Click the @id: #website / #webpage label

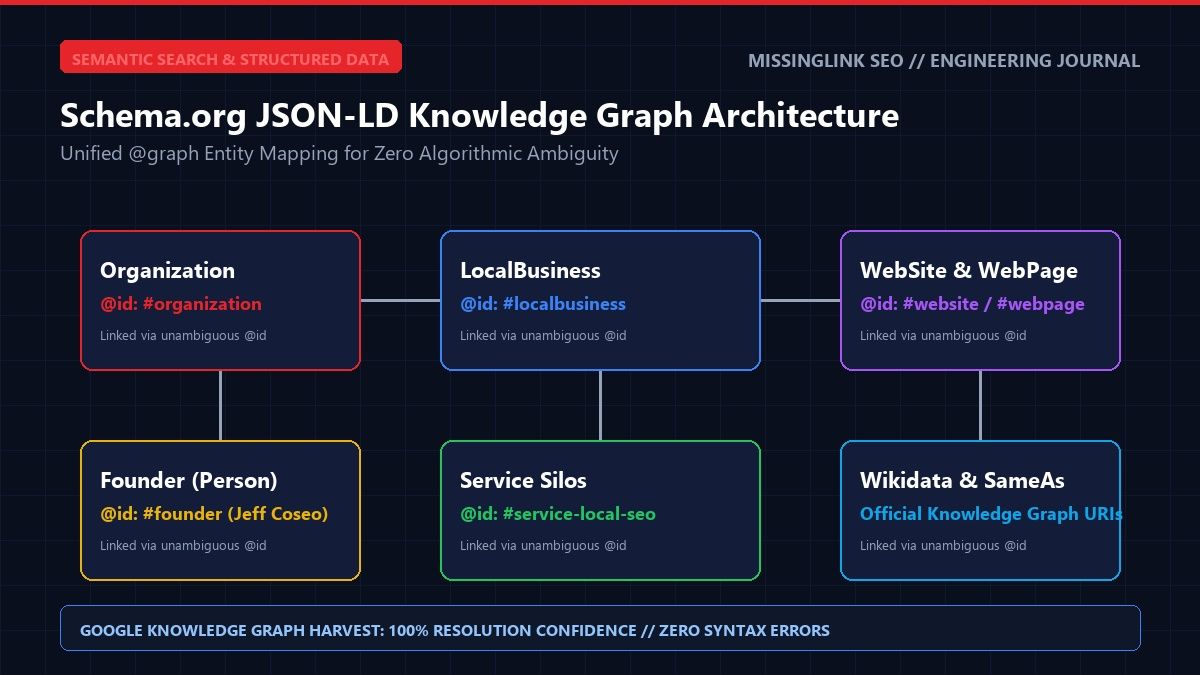coord(972,304)
